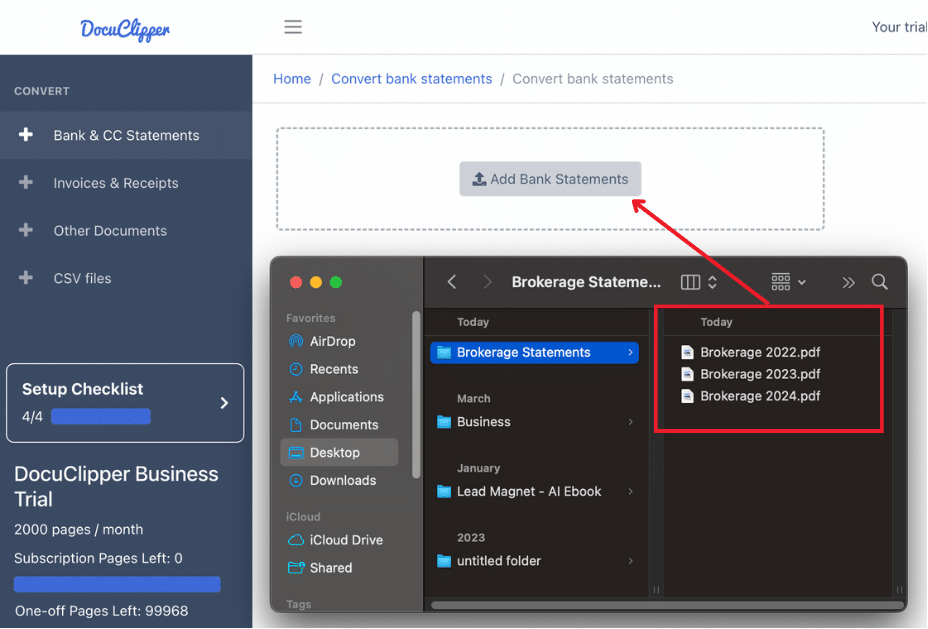Image resolution: width=928 pixels, height=629 pixels.
Task: Click the AirDrop icon in Favorites
Action: (296, 341)
